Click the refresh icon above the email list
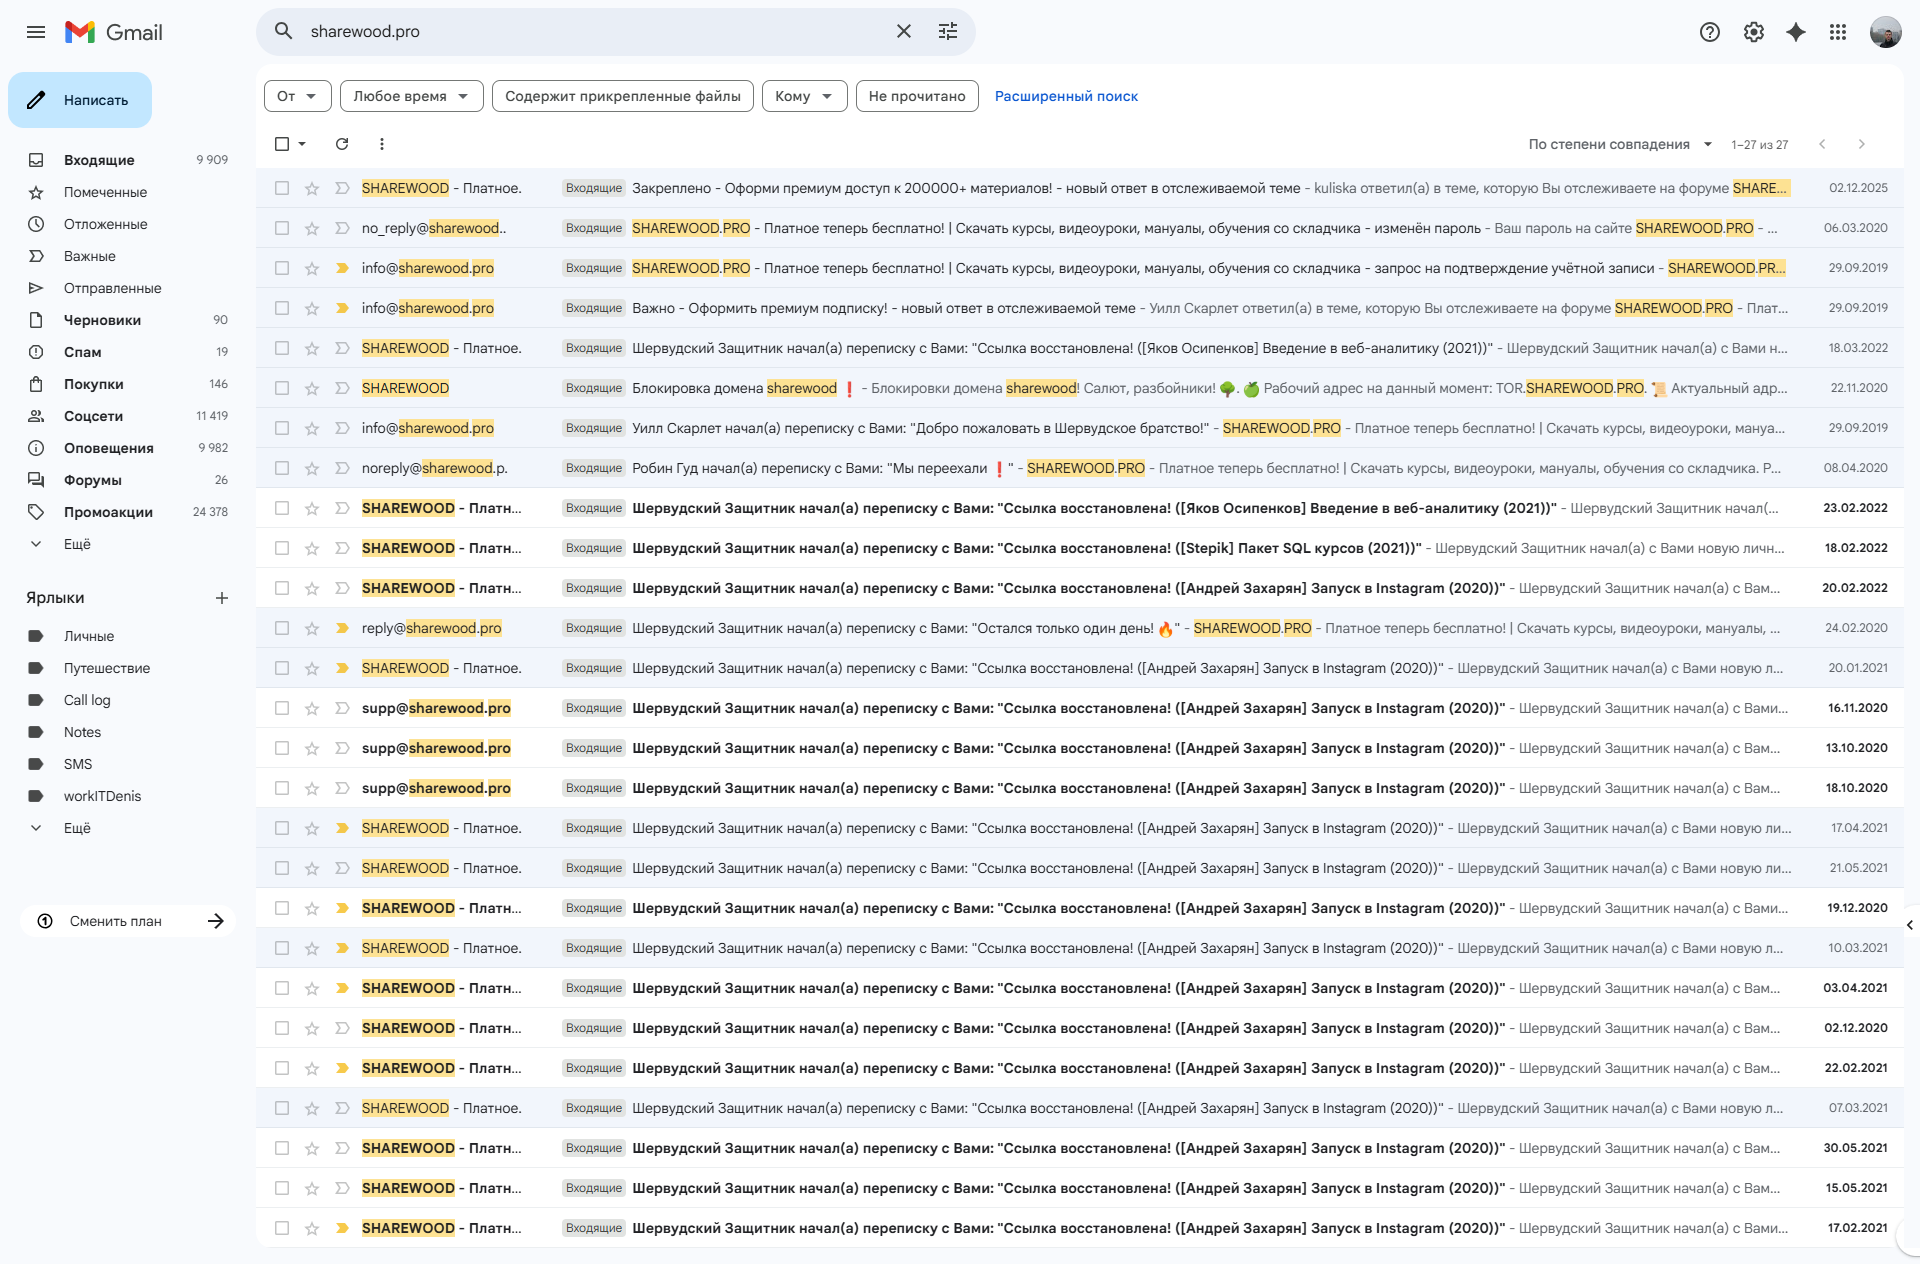Screen dimensions: 1920x1264 [x=342, y=144]
